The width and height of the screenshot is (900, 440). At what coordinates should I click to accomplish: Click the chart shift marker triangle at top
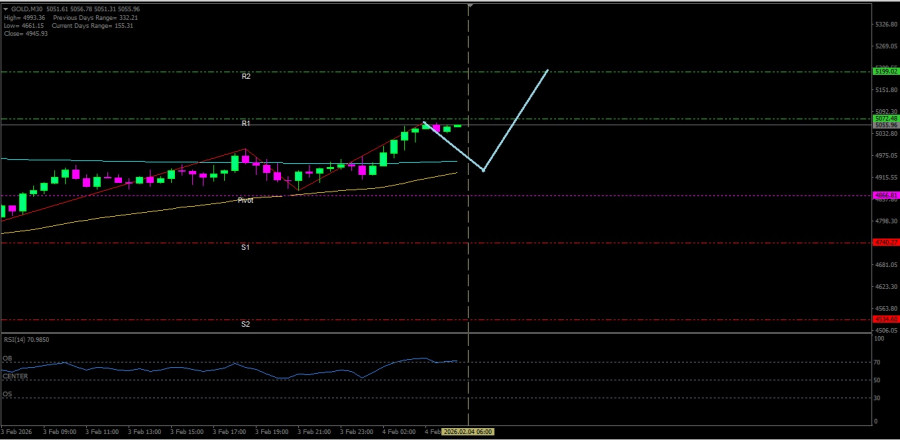pyautogui.click(x=470, y=5)
